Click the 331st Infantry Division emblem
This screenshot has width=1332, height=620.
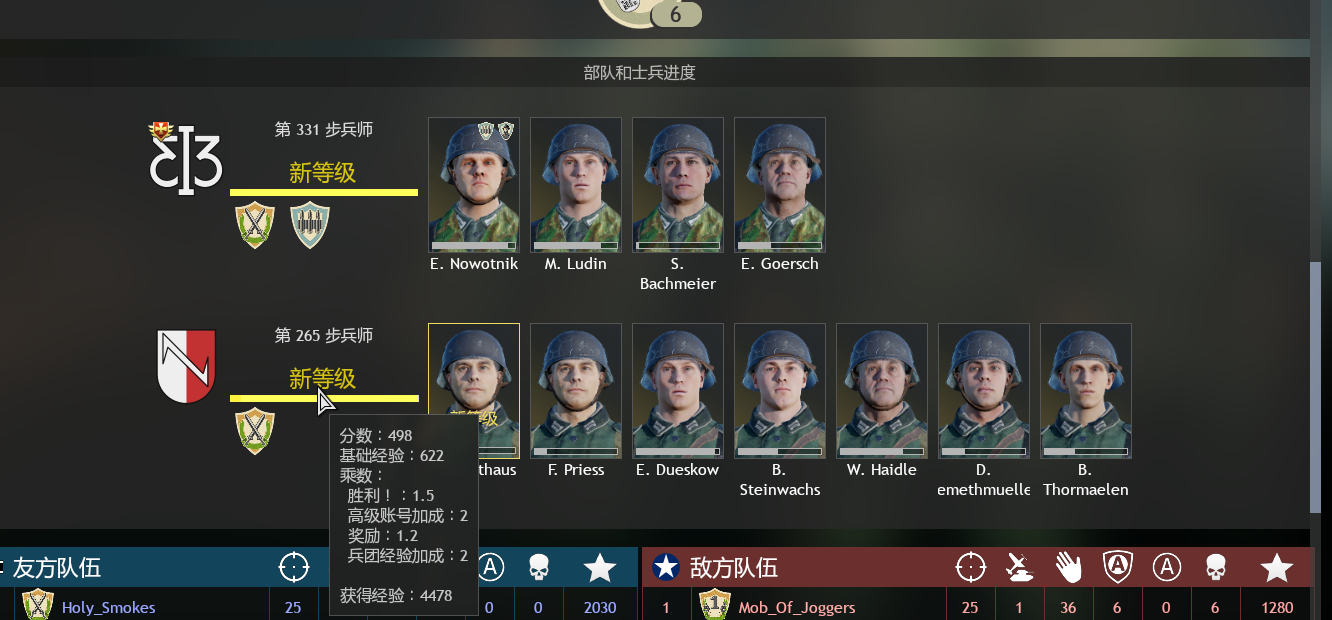185,158
